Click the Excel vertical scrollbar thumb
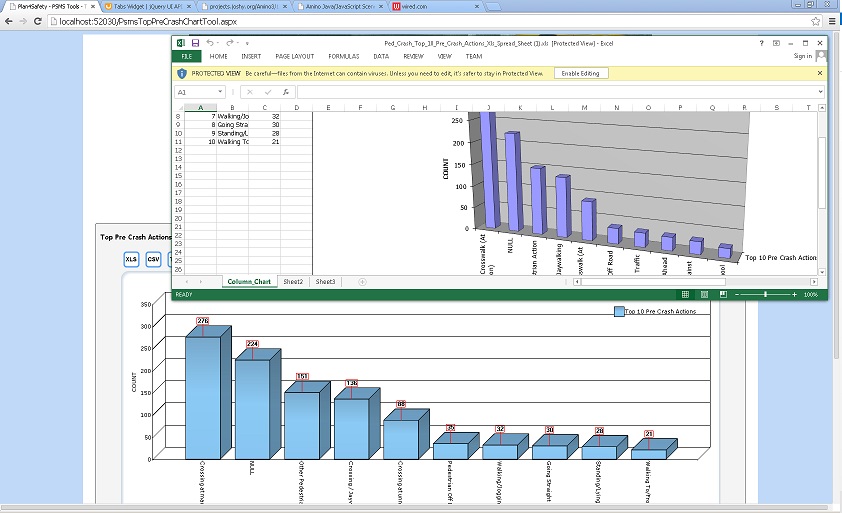 (822, 172)
